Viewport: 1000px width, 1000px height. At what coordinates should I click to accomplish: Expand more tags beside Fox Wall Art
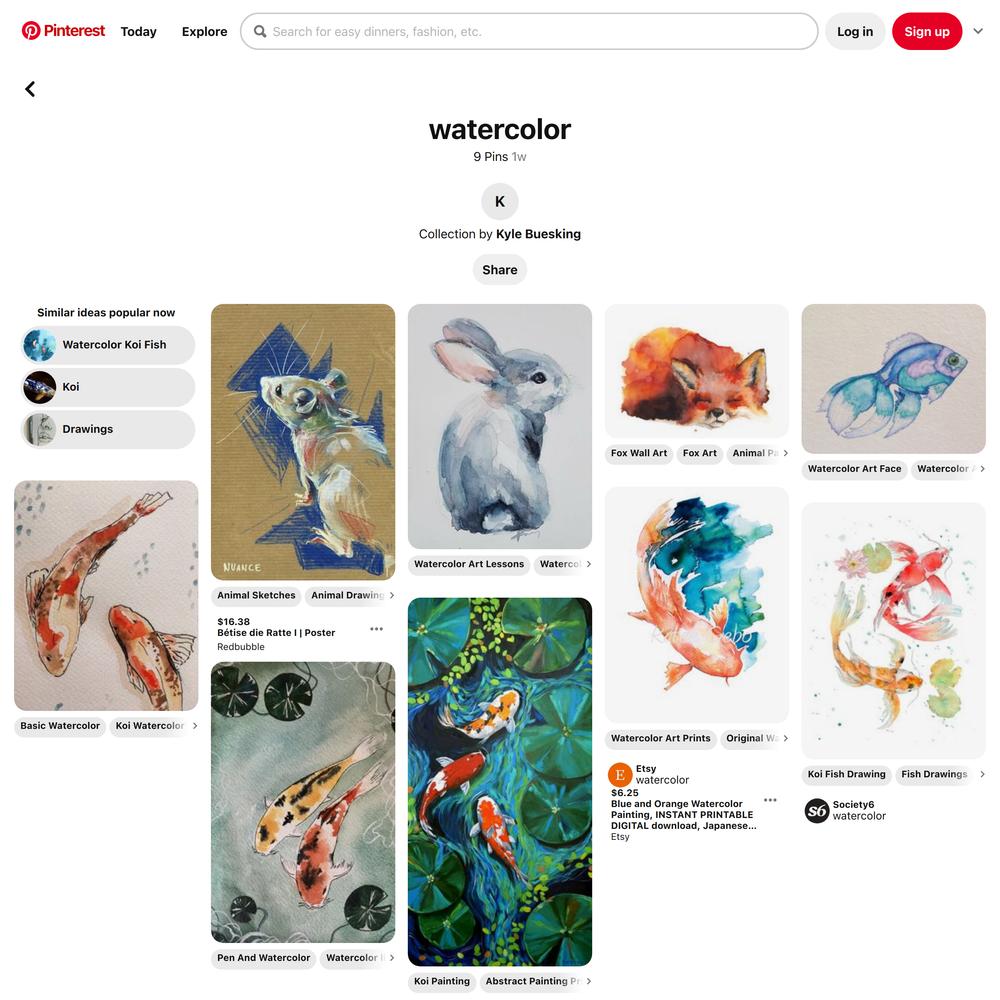click(785, 453)
